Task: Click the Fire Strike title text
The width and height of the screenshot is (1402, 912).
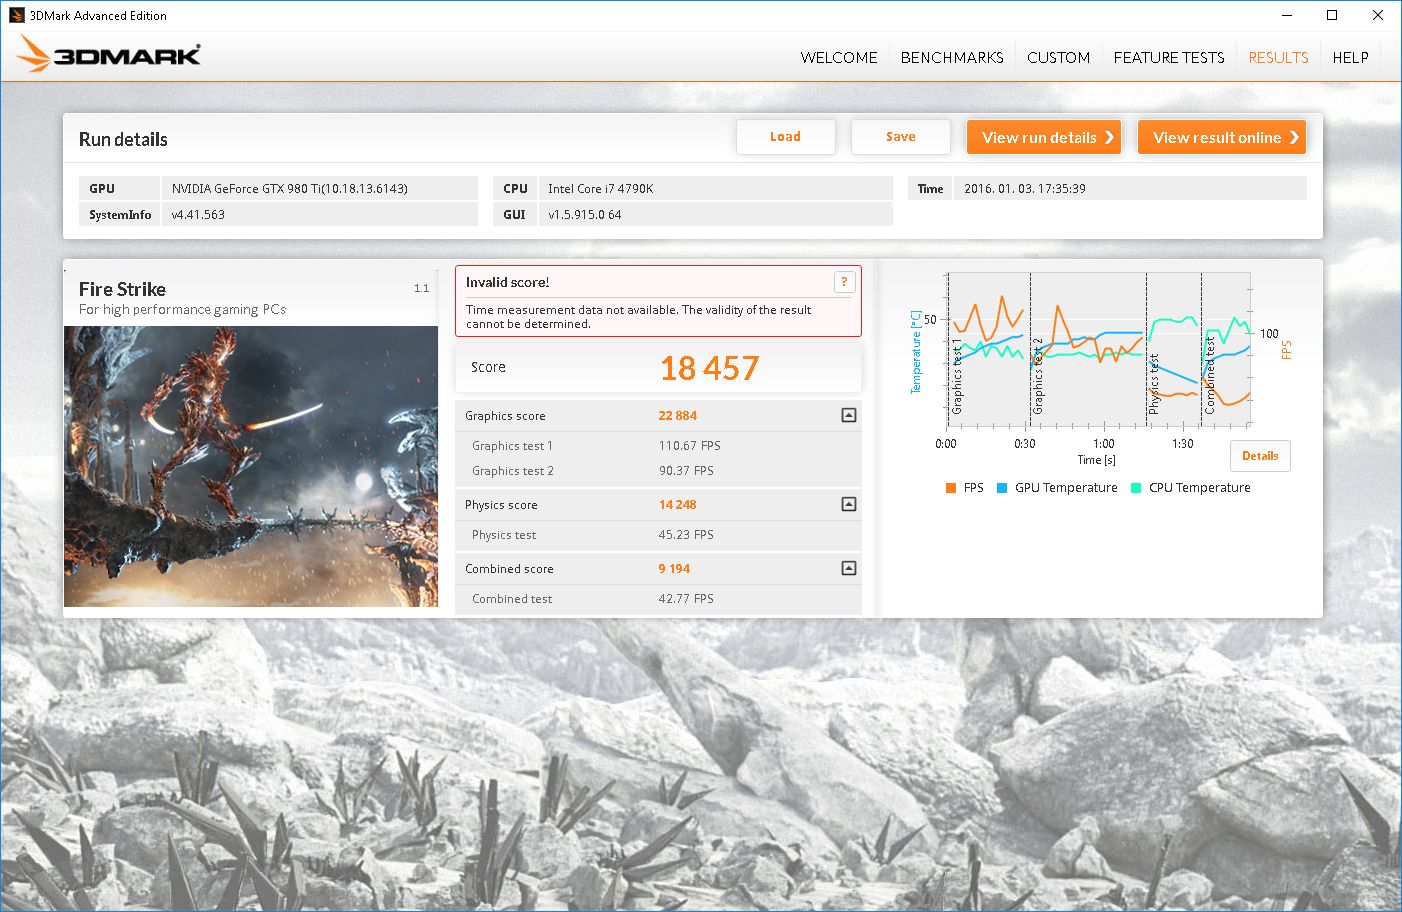Action: 122,289
